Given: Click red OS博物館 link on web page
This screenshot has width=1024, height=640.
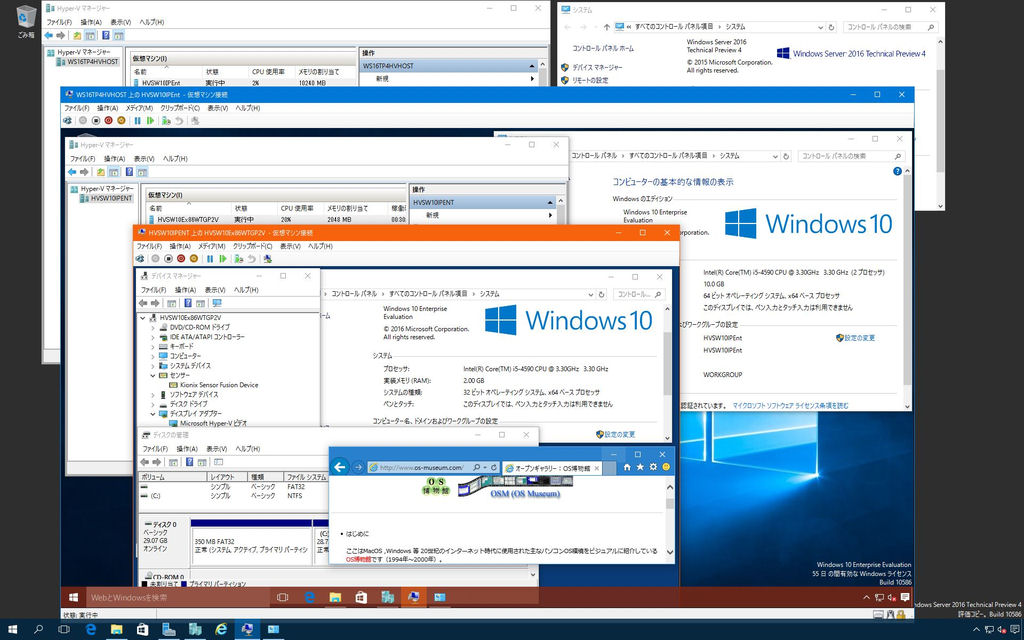Looking at the screenshot, I should tap(357, 560).
